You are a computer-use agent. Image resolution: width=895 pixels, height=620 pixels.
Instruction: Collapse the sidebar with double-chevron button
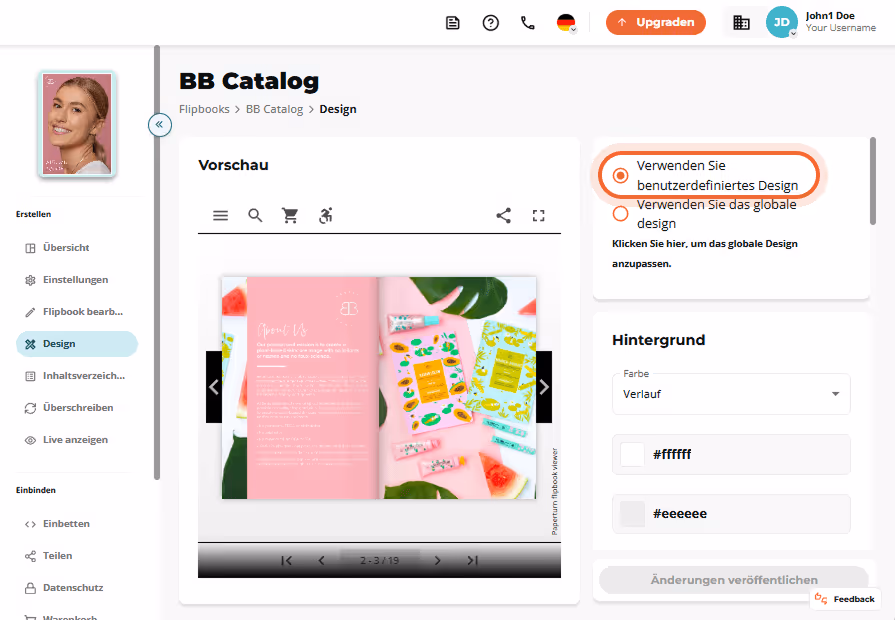(160, 124)
